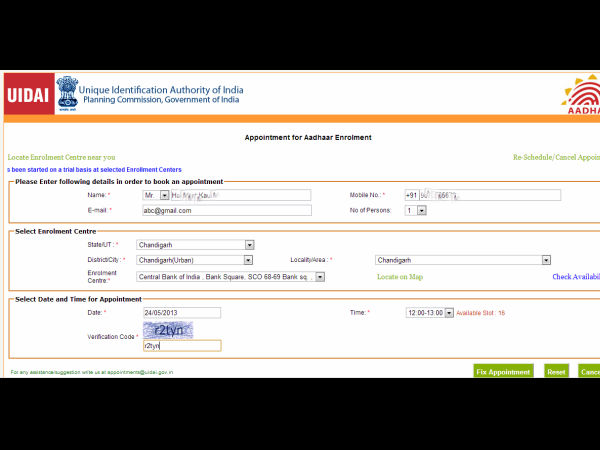Click the Aadhaar sun logo
This screenshot has width=600, height=450.
point(579,97)
